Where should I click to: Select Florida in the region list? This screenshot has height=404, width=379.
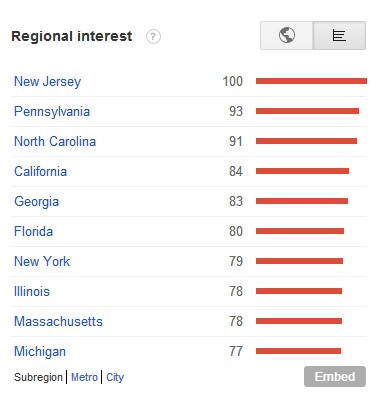(x=33, y=231)
